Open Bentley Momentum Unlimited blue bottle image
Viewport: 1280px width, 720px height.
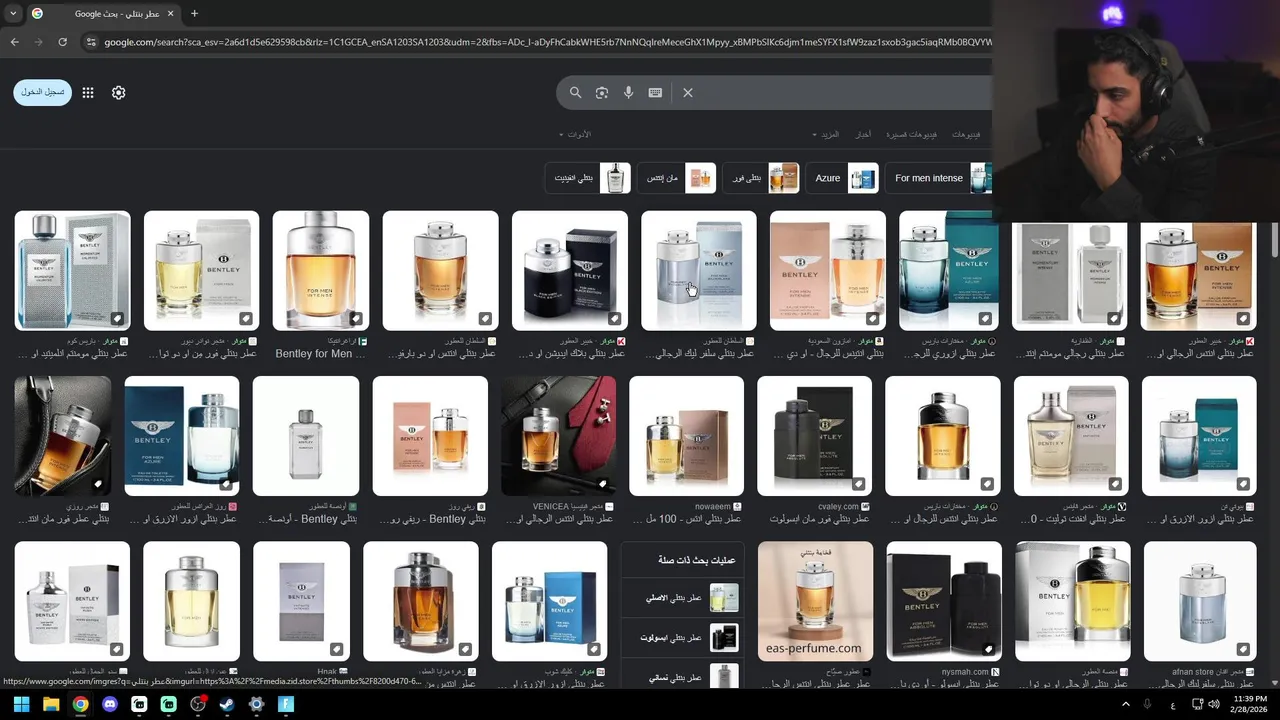tap(72, 270)
